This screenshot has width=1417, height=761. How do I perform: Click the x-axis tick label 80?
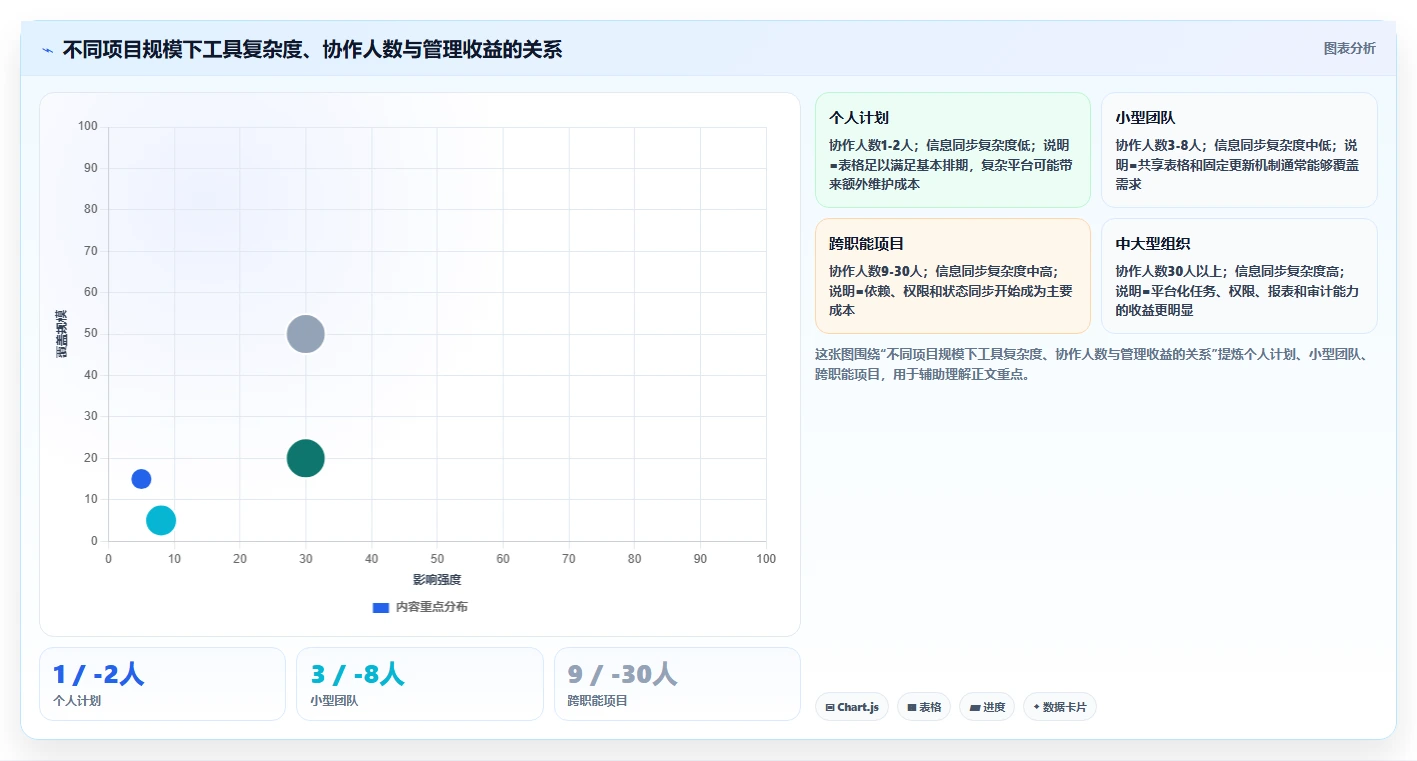coord(635,559)
